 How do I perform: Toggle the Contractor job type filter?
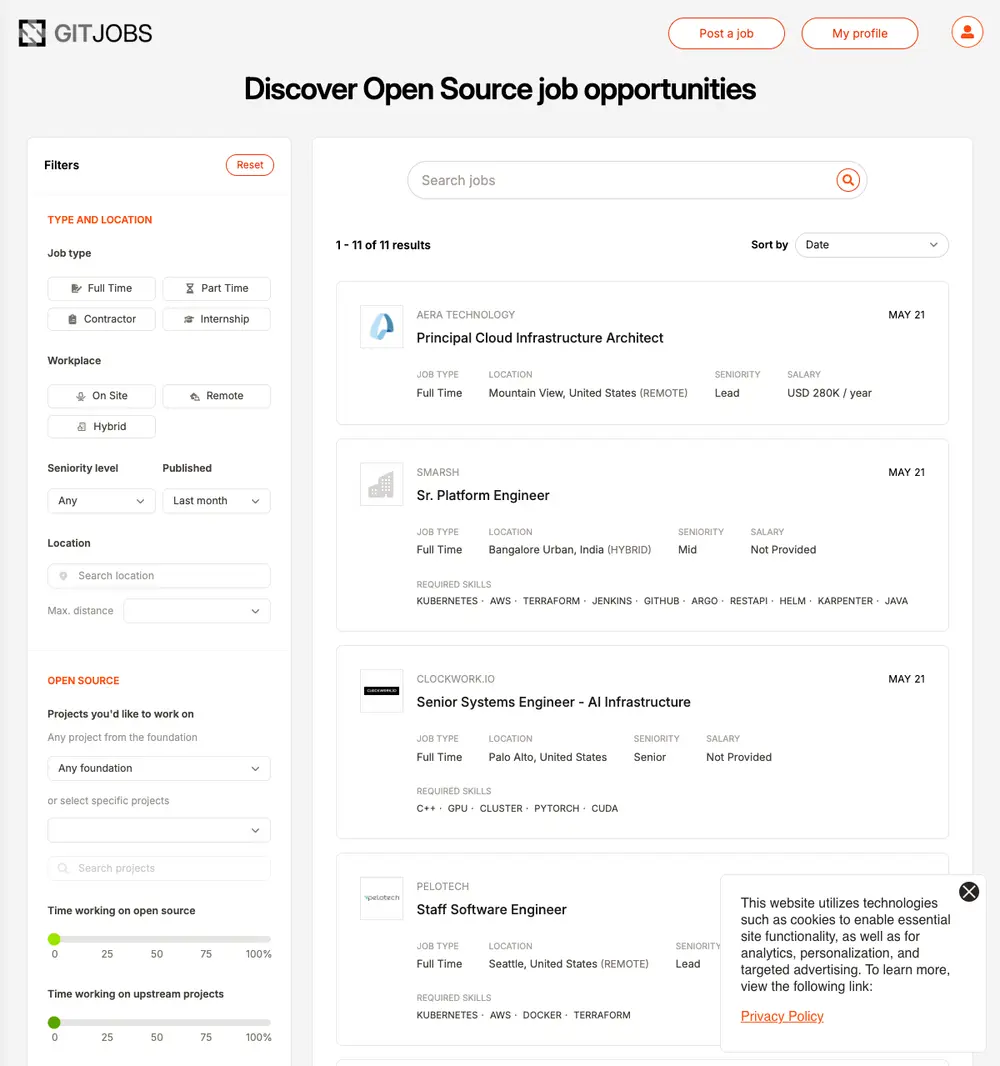coord(101,319)
